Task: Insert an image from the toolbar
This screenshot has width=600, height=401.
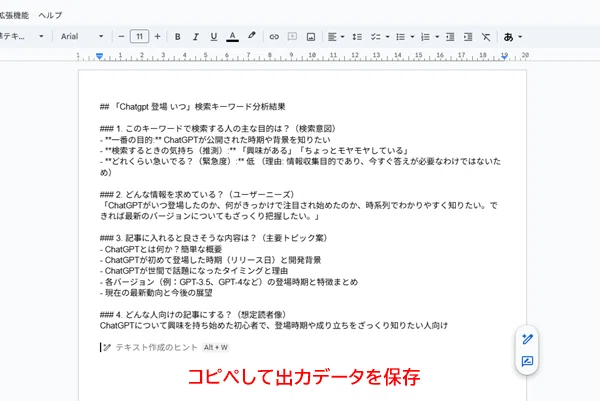Action: click(311, 37)
